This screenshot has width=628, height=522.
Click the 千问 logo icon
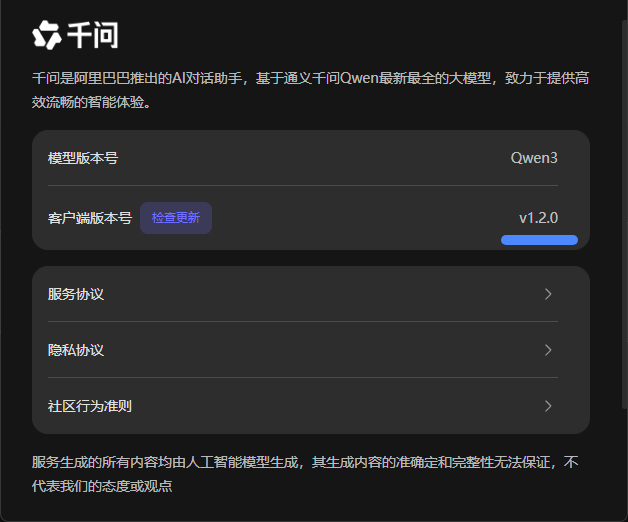(47, 35)
